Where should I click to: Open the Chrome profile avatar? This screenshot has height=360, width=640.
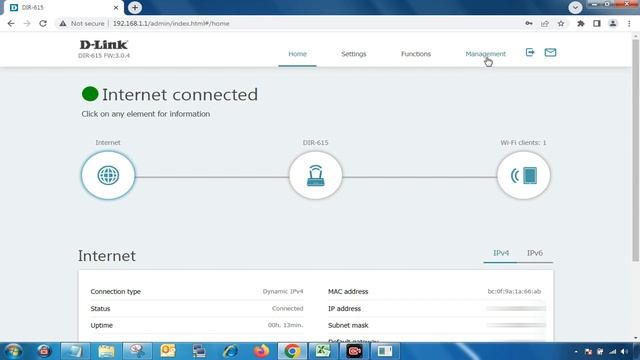click(613, 24)
